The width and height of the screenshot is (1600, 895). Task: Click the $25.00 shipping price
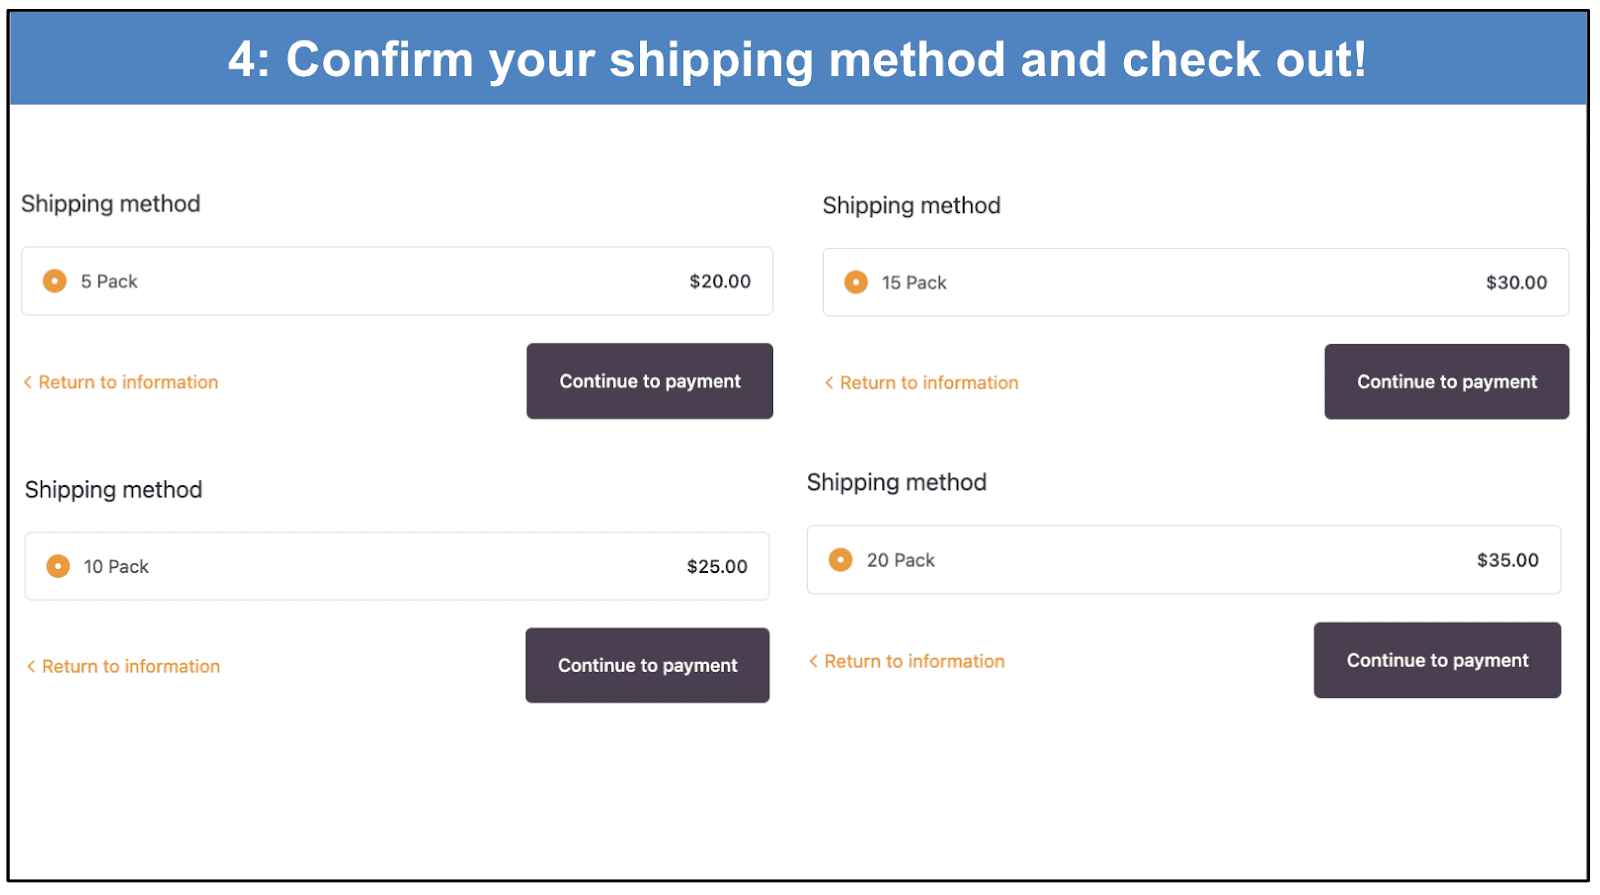(717, 566)
